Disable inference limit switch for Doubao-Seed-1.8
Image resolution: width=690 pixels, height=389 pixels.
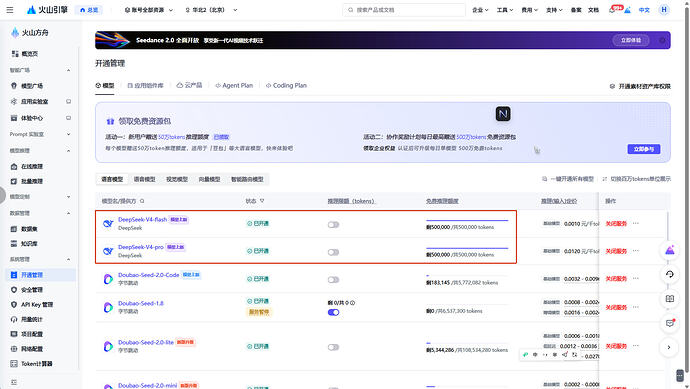[x=333, y=312]
